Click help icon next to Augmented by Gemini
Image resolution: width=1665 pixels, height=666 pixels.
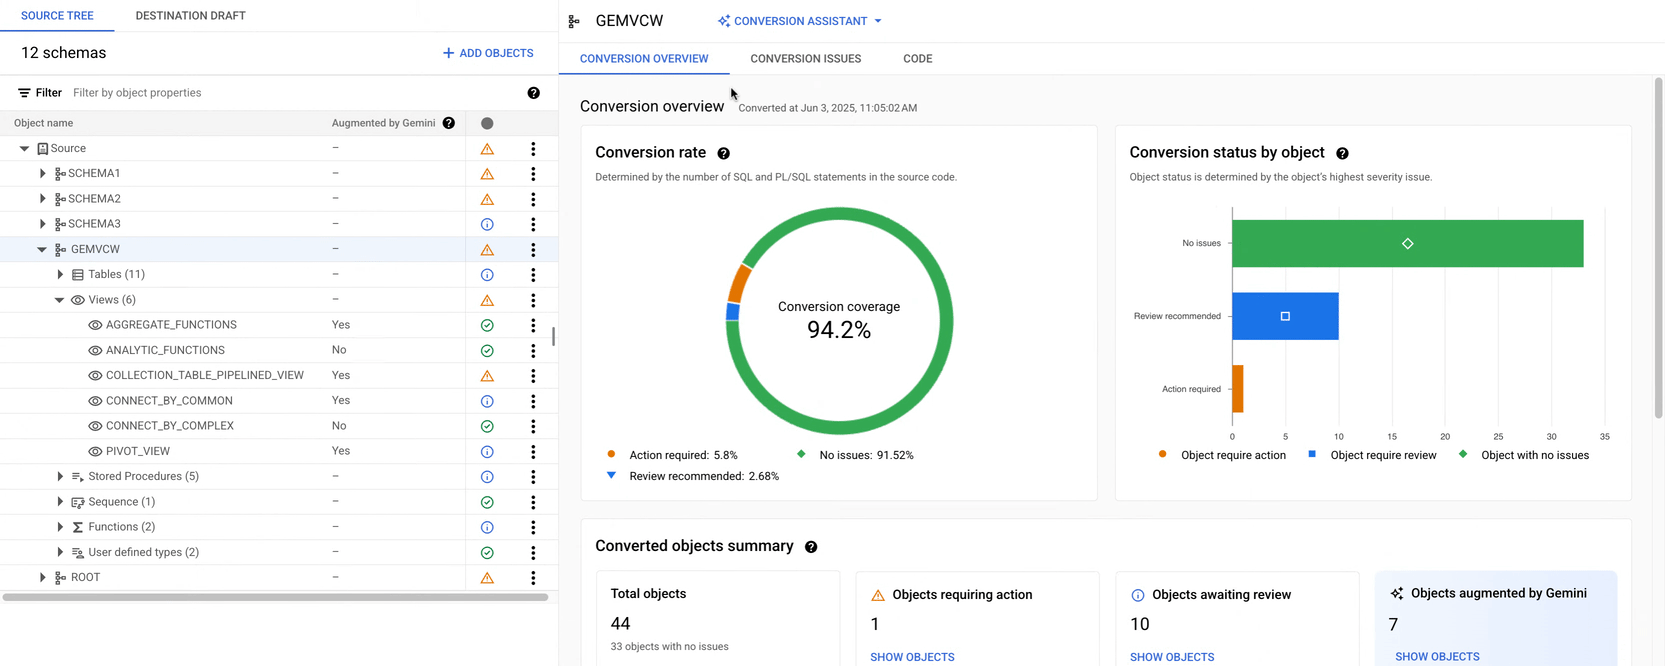(449, 123)
